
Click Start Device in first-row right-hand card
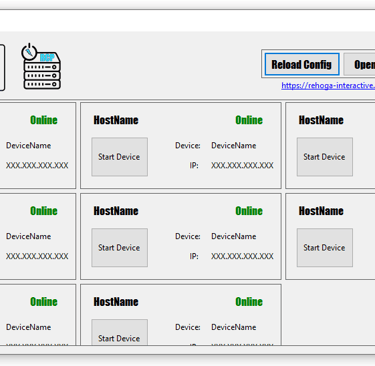tap(325, 157)
